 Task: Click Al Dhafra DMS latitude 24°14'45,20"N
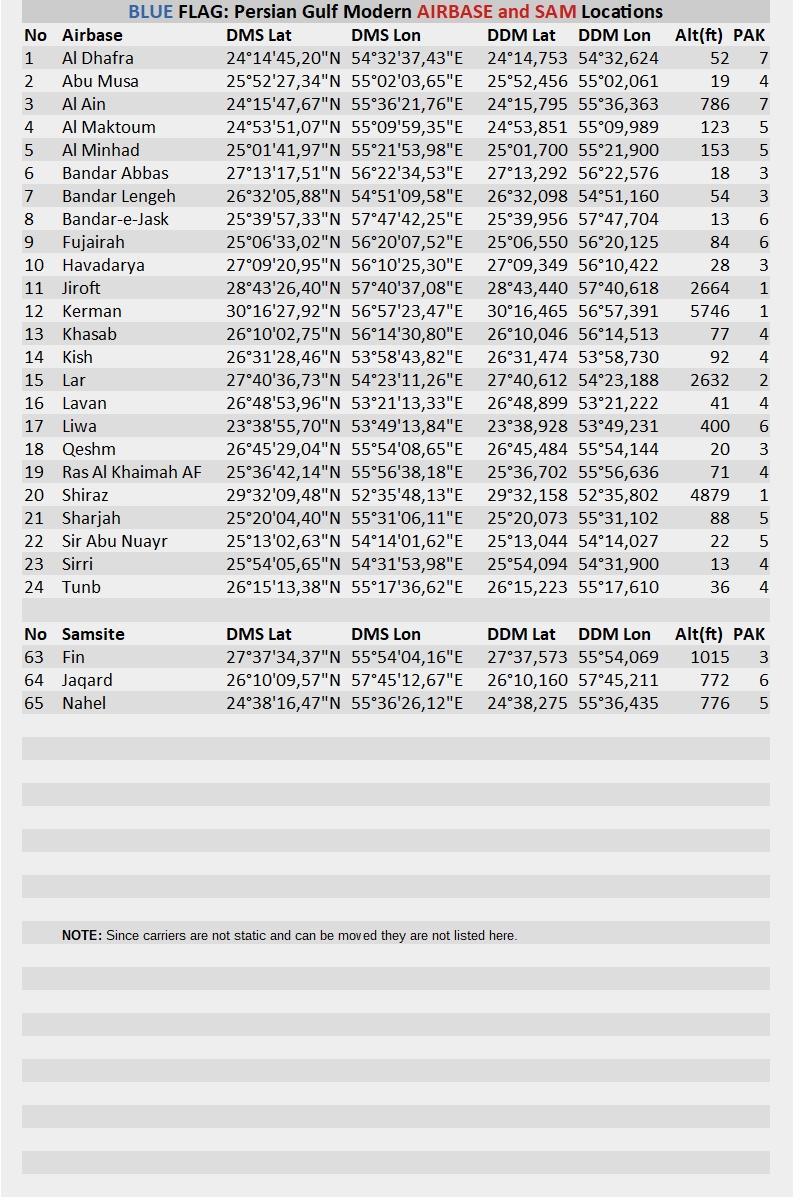click(x=283, y=58)
